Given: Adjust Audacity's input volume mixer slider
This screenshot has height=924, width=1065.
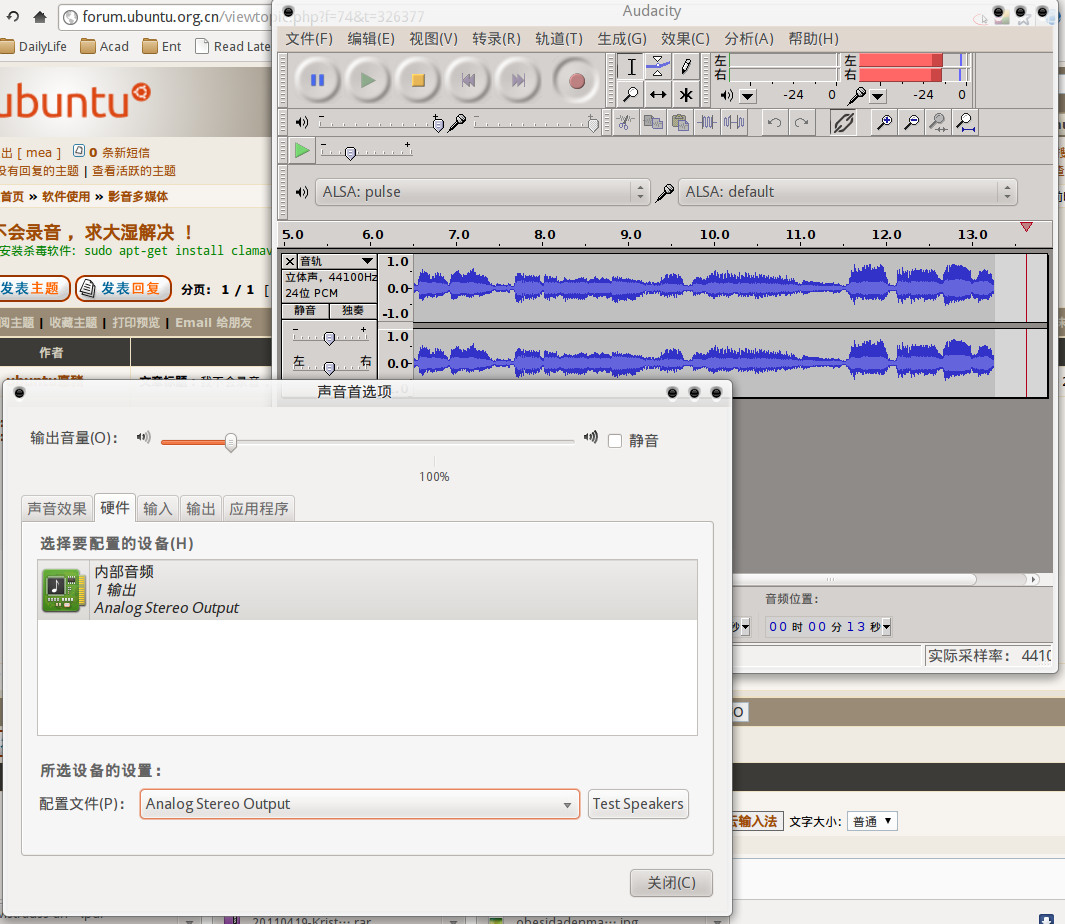Looking at the screenshot, I should [593, 123].
